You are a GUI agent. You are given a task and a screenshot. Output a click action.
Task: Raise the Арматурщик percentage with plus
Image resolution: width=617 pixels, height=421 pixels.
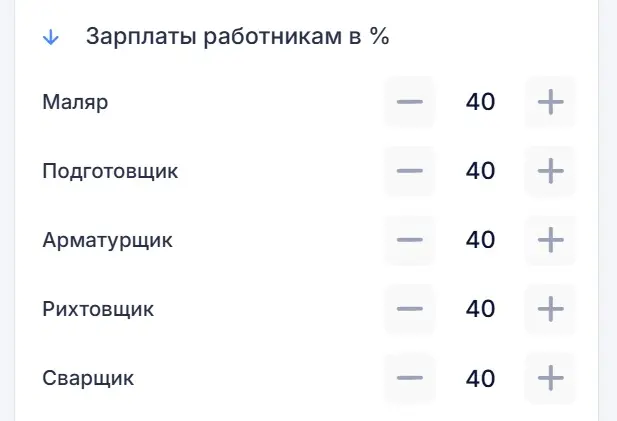click(550, 240)
